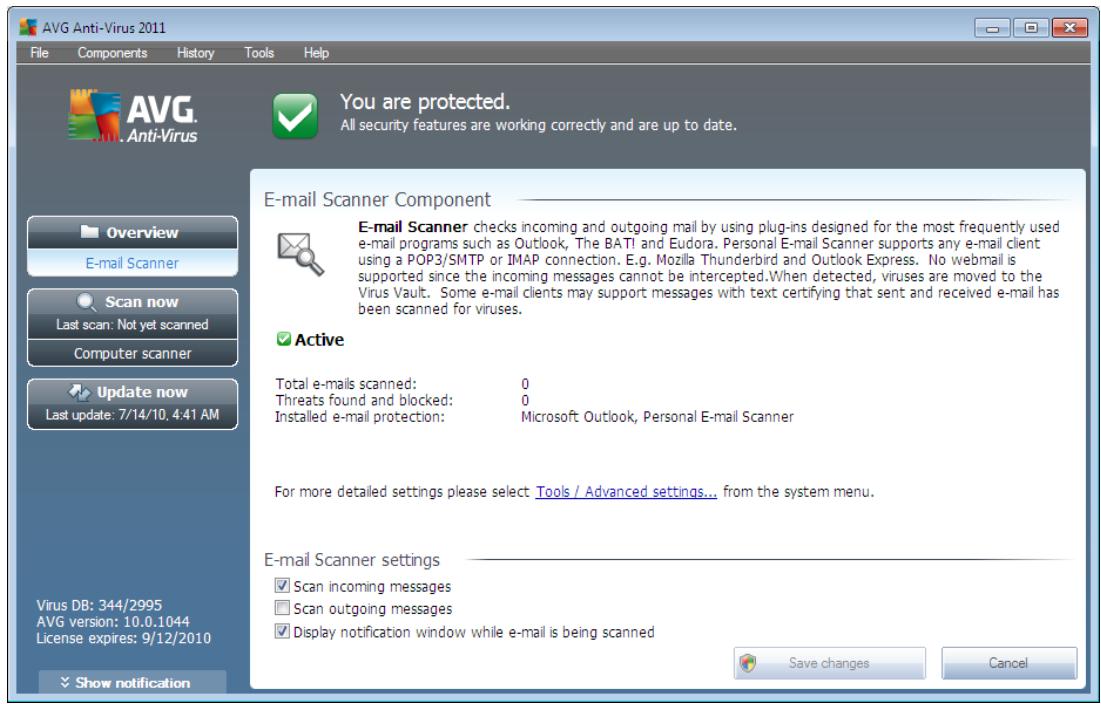Click 'E-mail Scanner Component' heading

pos(377,200)
